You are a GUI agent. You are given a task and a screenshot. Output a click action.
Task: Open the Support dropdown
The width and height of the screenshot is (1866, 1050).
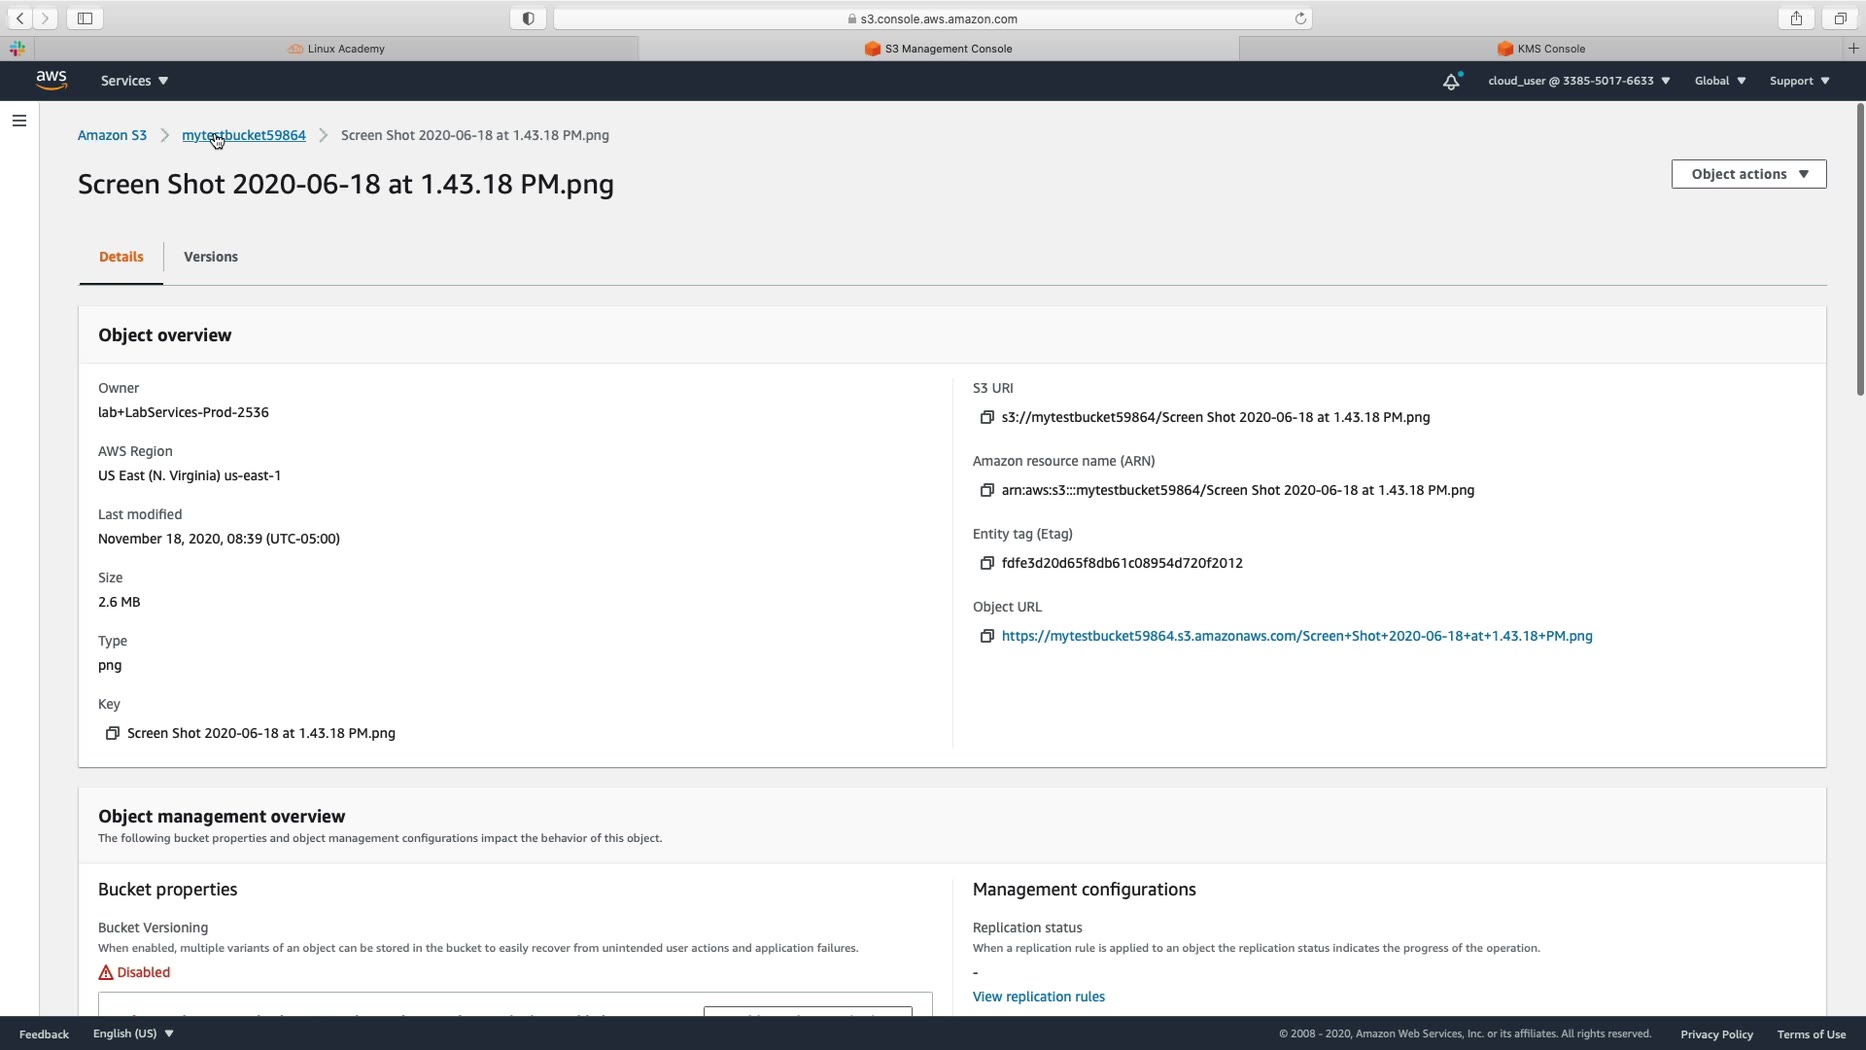click(x=1799, y=81)
